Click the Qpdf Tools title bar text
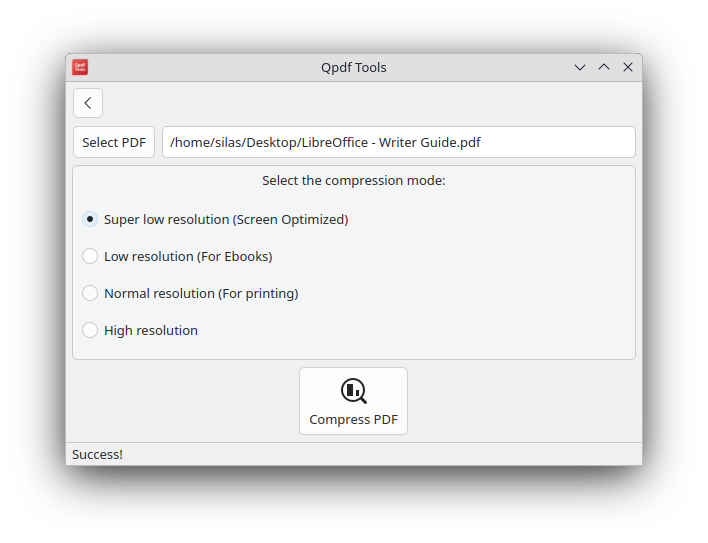 click(353, 67)
